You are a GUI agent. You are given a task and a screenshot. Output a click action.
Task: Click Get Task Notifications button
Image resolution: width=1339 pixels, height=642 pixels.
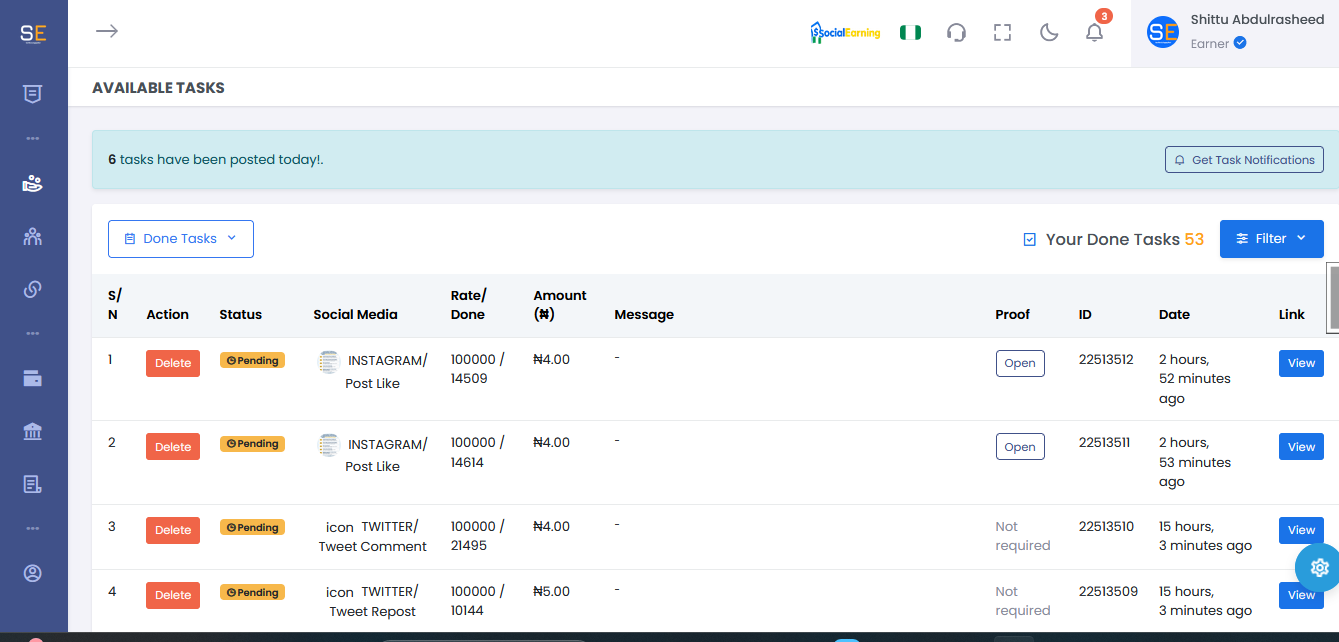(x=1244, y=160)
